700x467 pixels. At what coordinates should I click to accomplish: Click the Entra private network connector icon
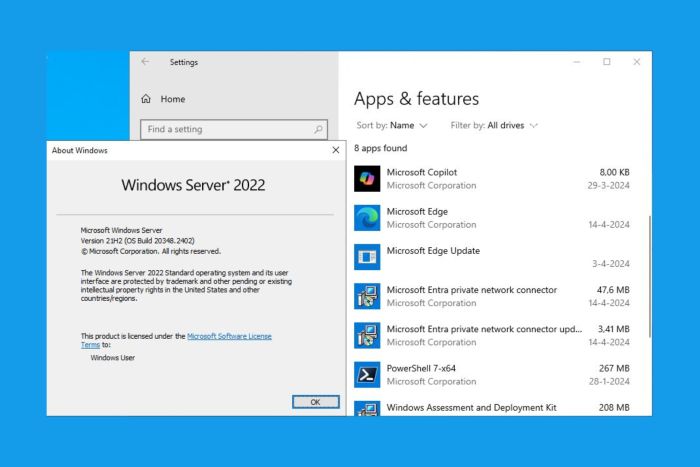(367, 296)
